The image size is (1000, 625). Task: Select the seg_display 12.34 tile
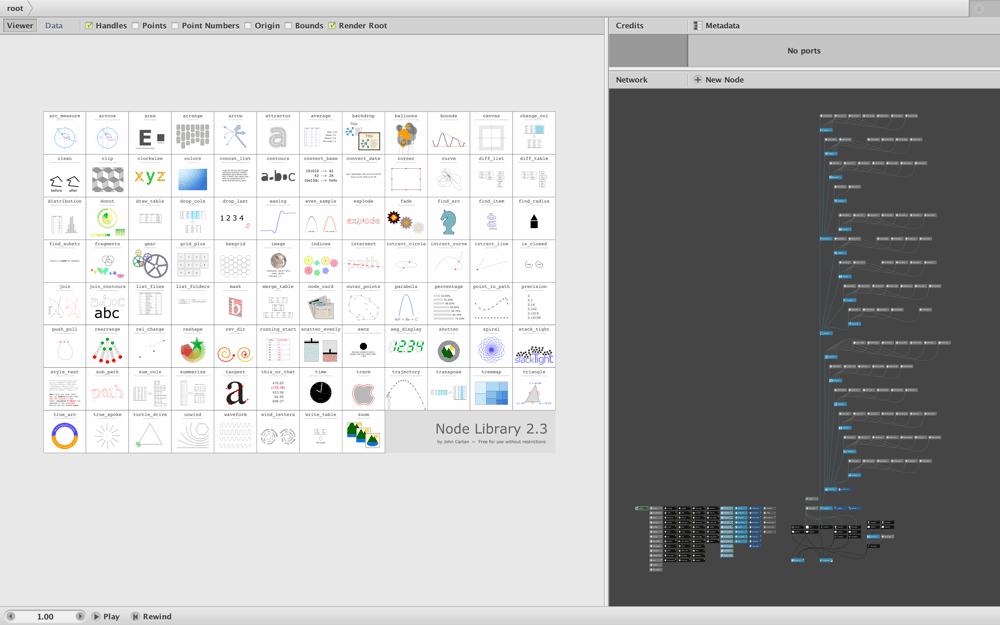[x=406, y=346]
